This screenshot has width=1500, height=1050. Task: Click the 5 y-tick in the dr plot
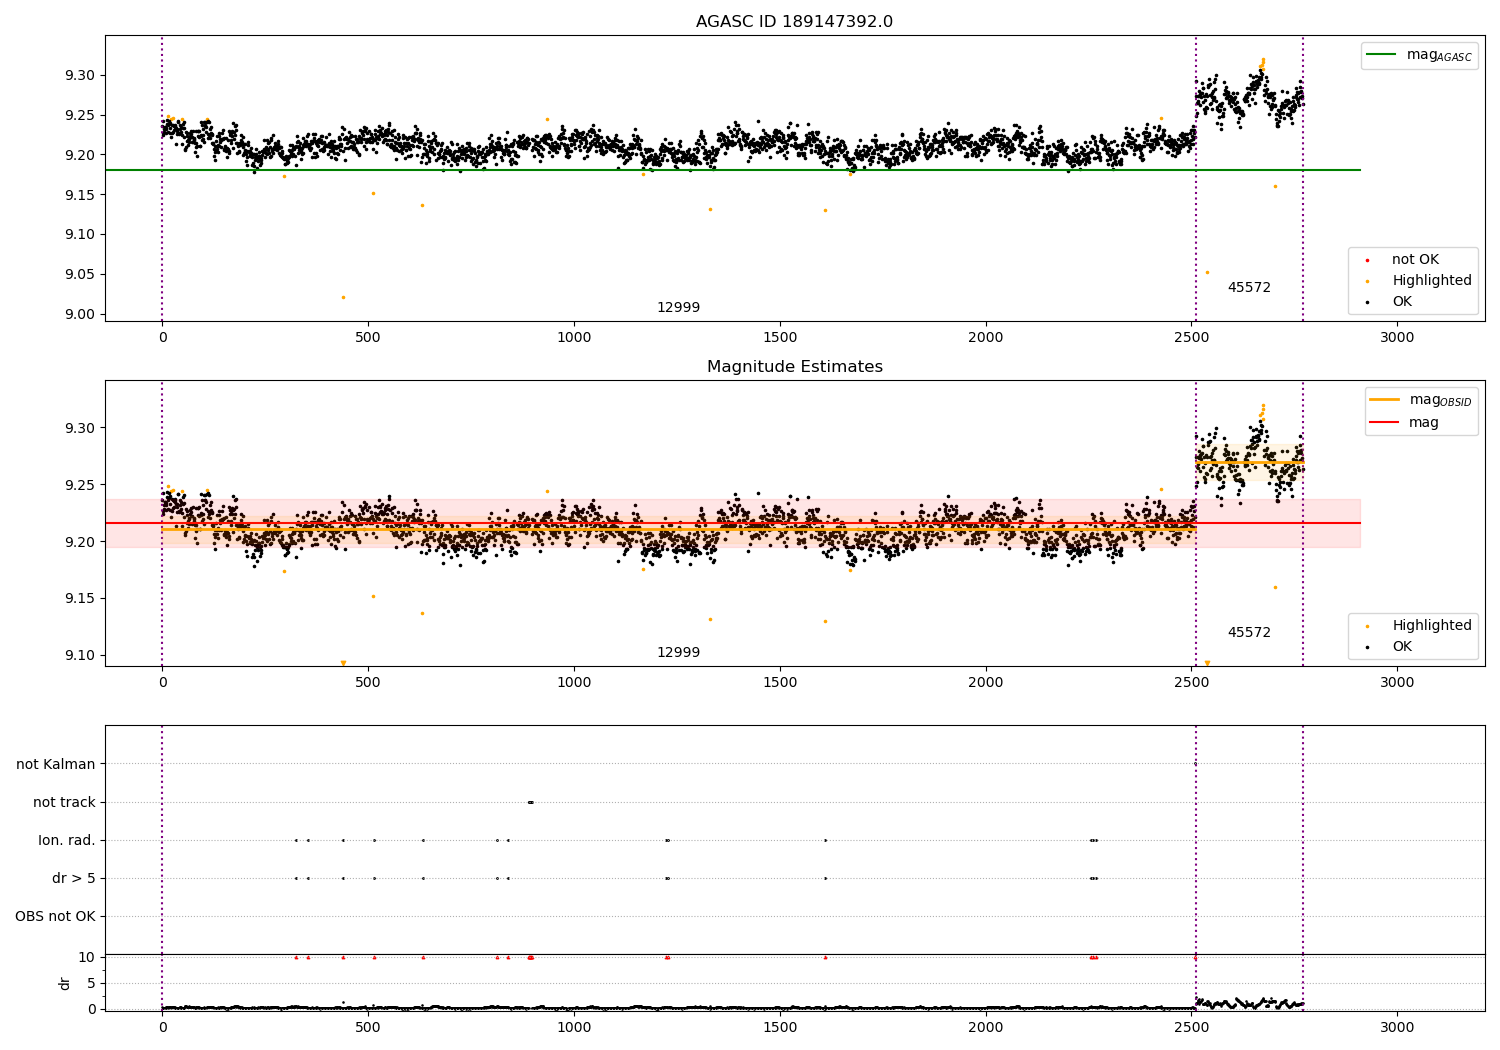tap(92, 984)
